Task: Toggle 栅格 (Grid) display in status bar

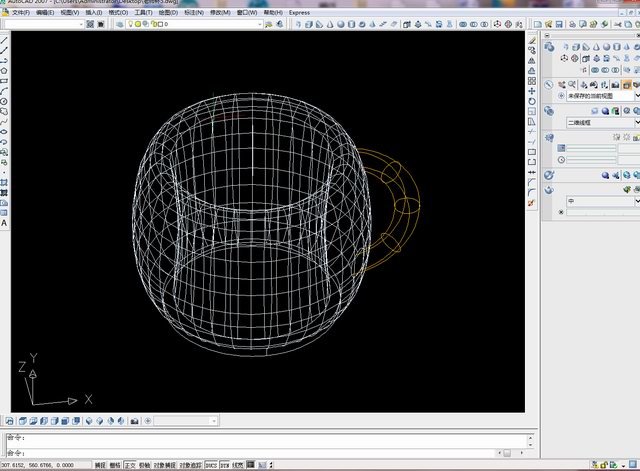Action: click(114, 465)
